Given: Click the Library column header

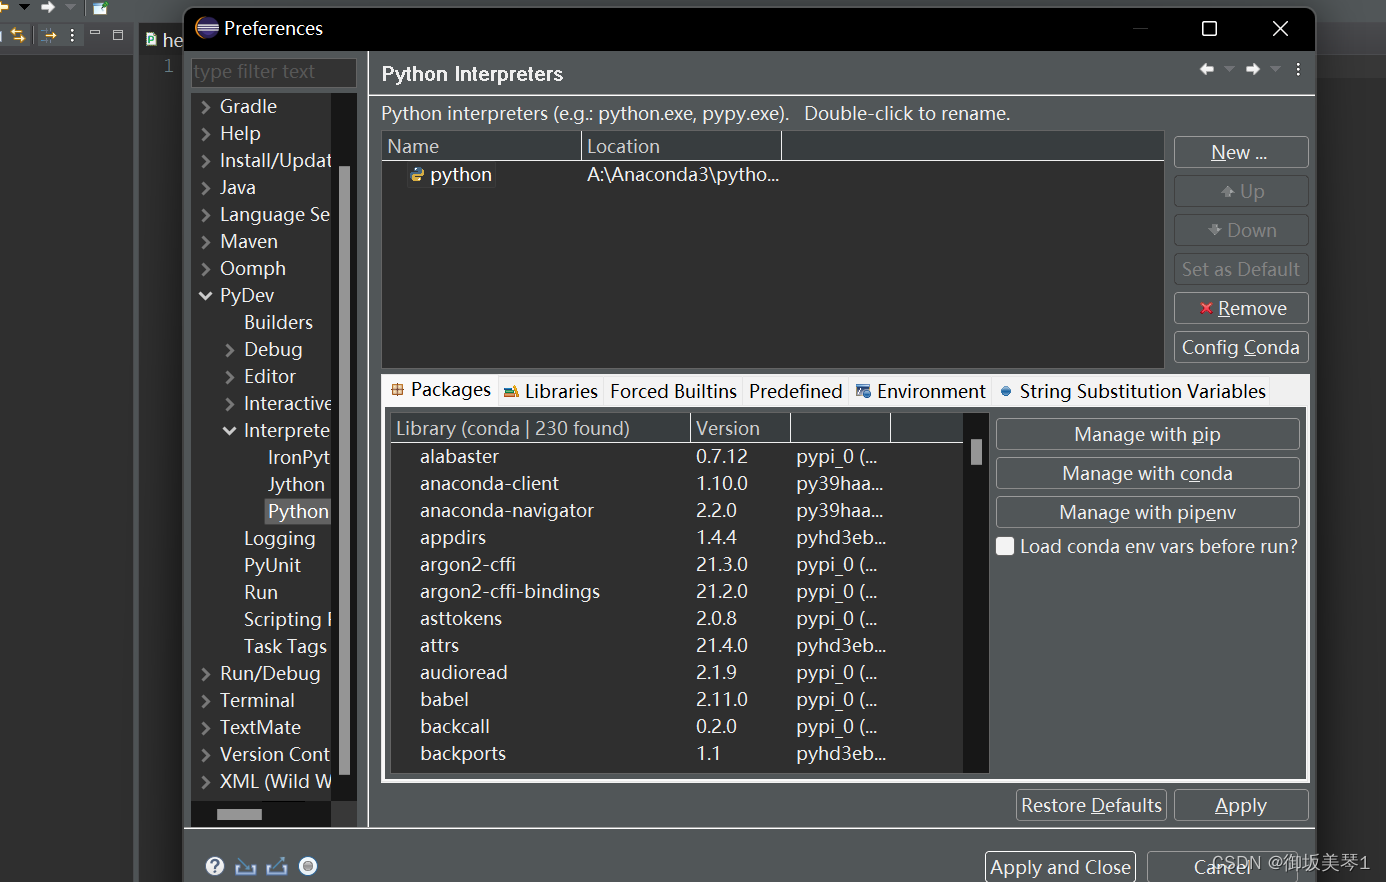Looking at the screenshot, I should tap(540, 428).
